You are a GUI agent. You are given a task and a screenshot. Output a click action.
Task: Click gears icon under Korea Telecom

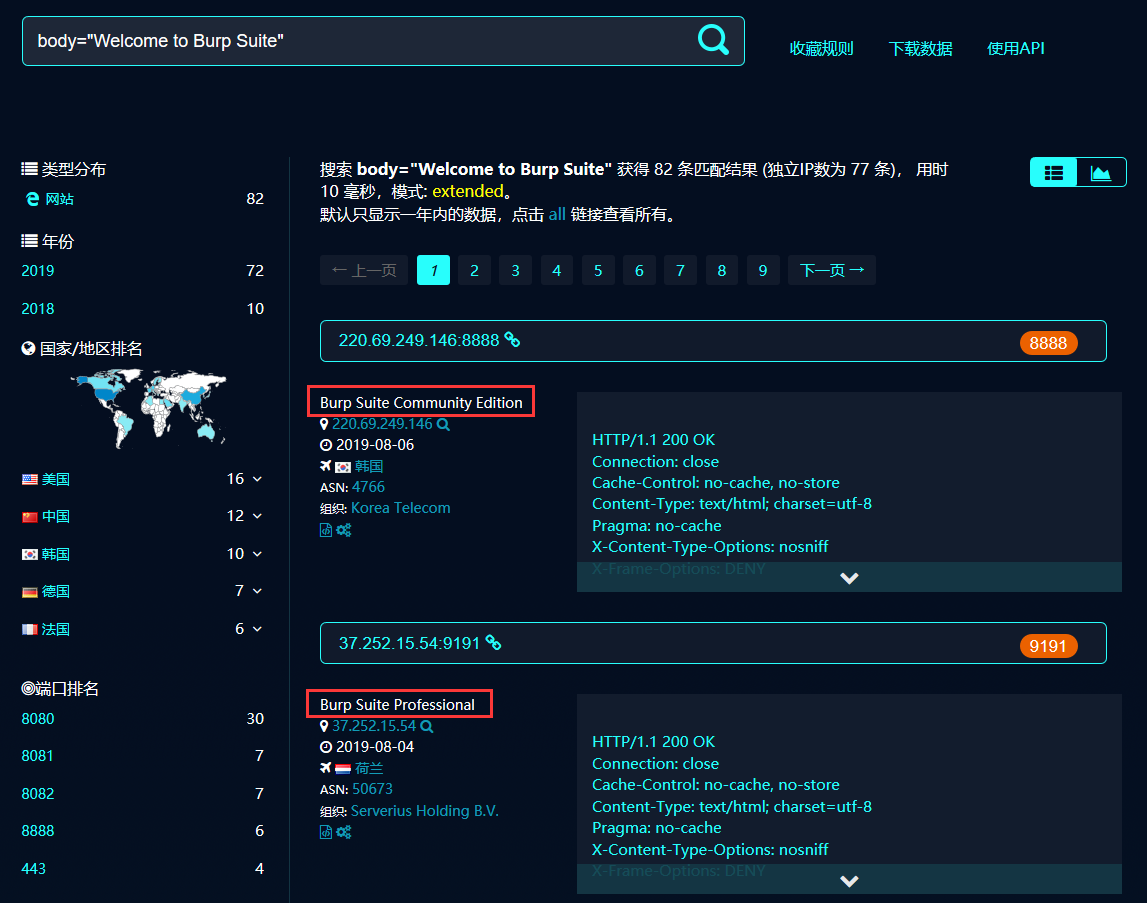[344, 531]
